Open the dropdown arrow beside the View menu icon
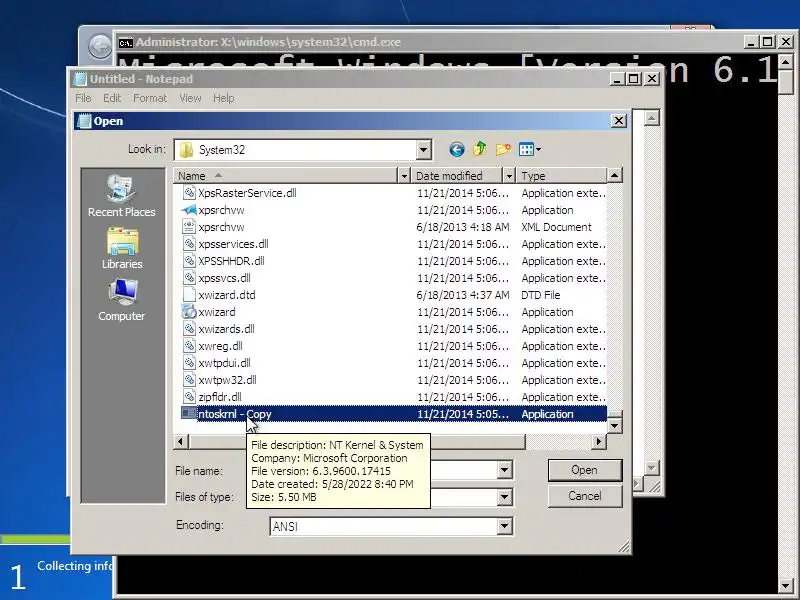Screen dimensions: 800x600 point(538,149)
